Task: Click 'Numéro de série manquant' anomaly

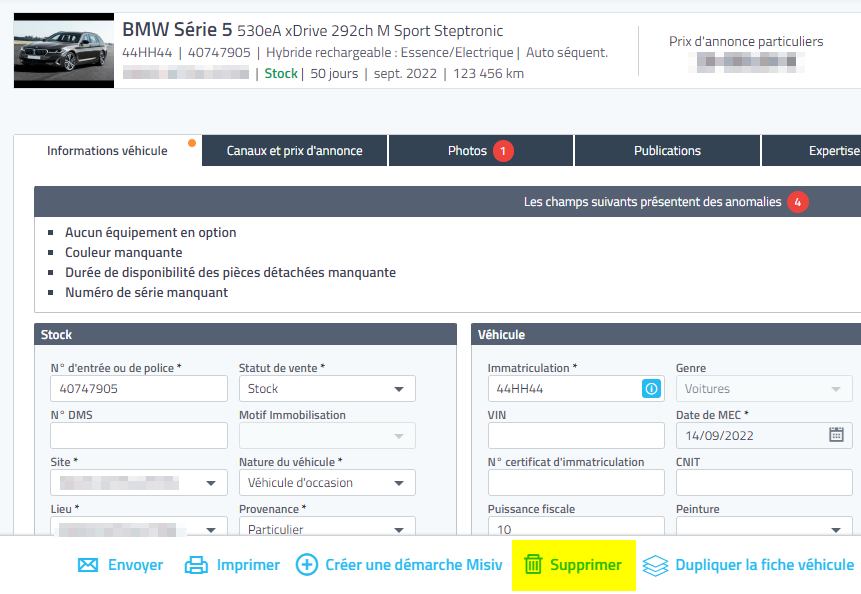Action: 147,293
